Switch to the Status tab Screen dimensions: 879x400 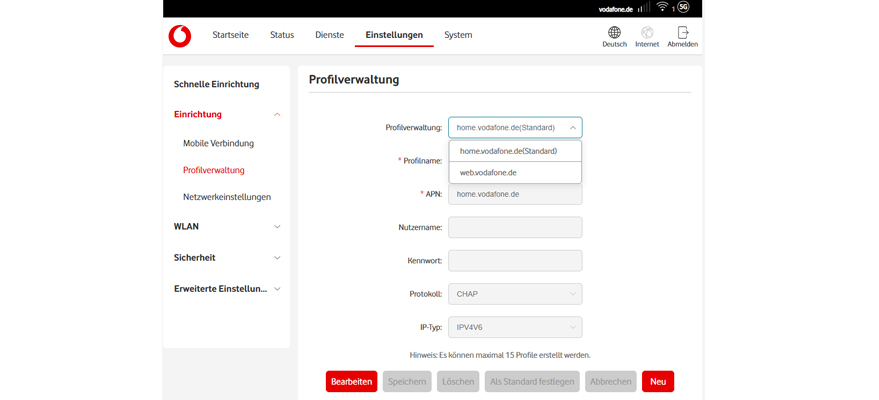point(282,35)
